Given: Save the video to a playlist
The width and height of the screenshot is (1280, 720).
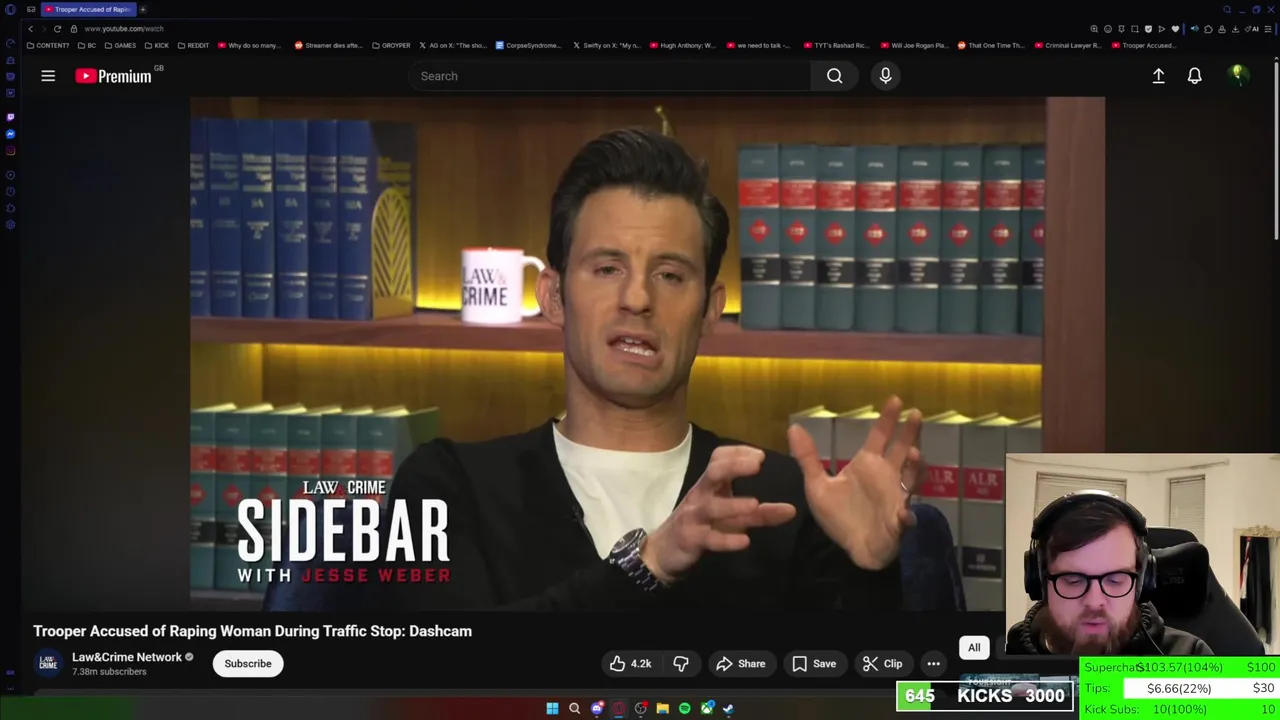Looking at the screenshot, I should [x=814, y=664].
